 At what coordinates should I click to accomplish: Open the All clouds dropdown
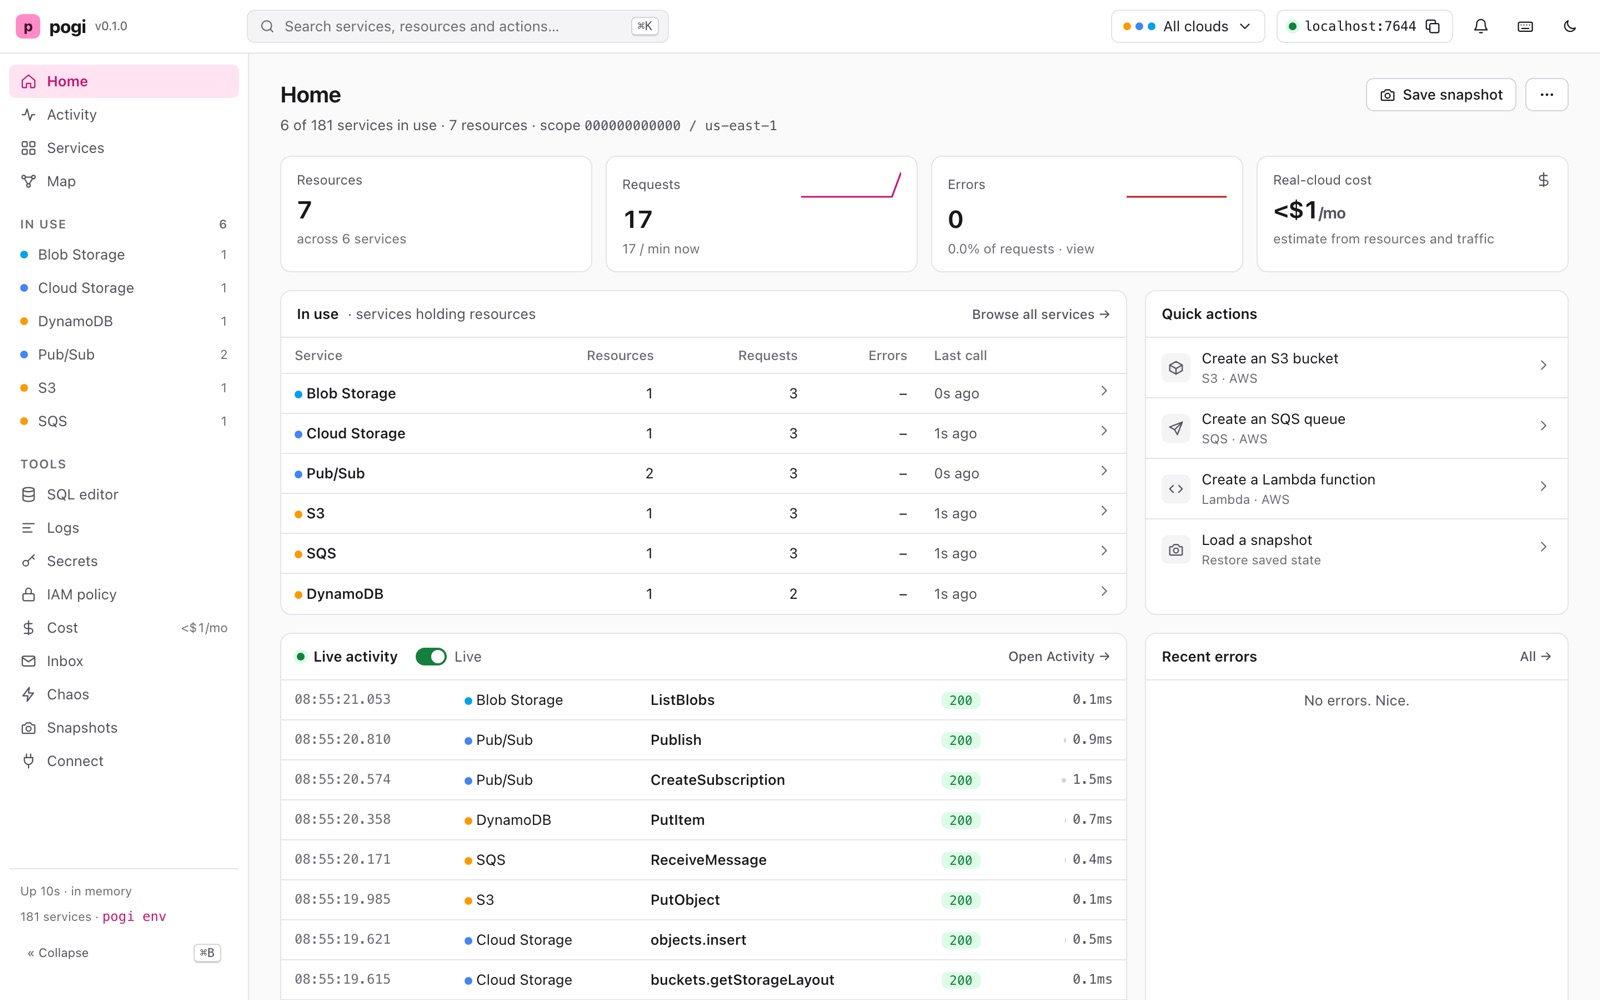pyautogui.click(x=1188, y=26)
